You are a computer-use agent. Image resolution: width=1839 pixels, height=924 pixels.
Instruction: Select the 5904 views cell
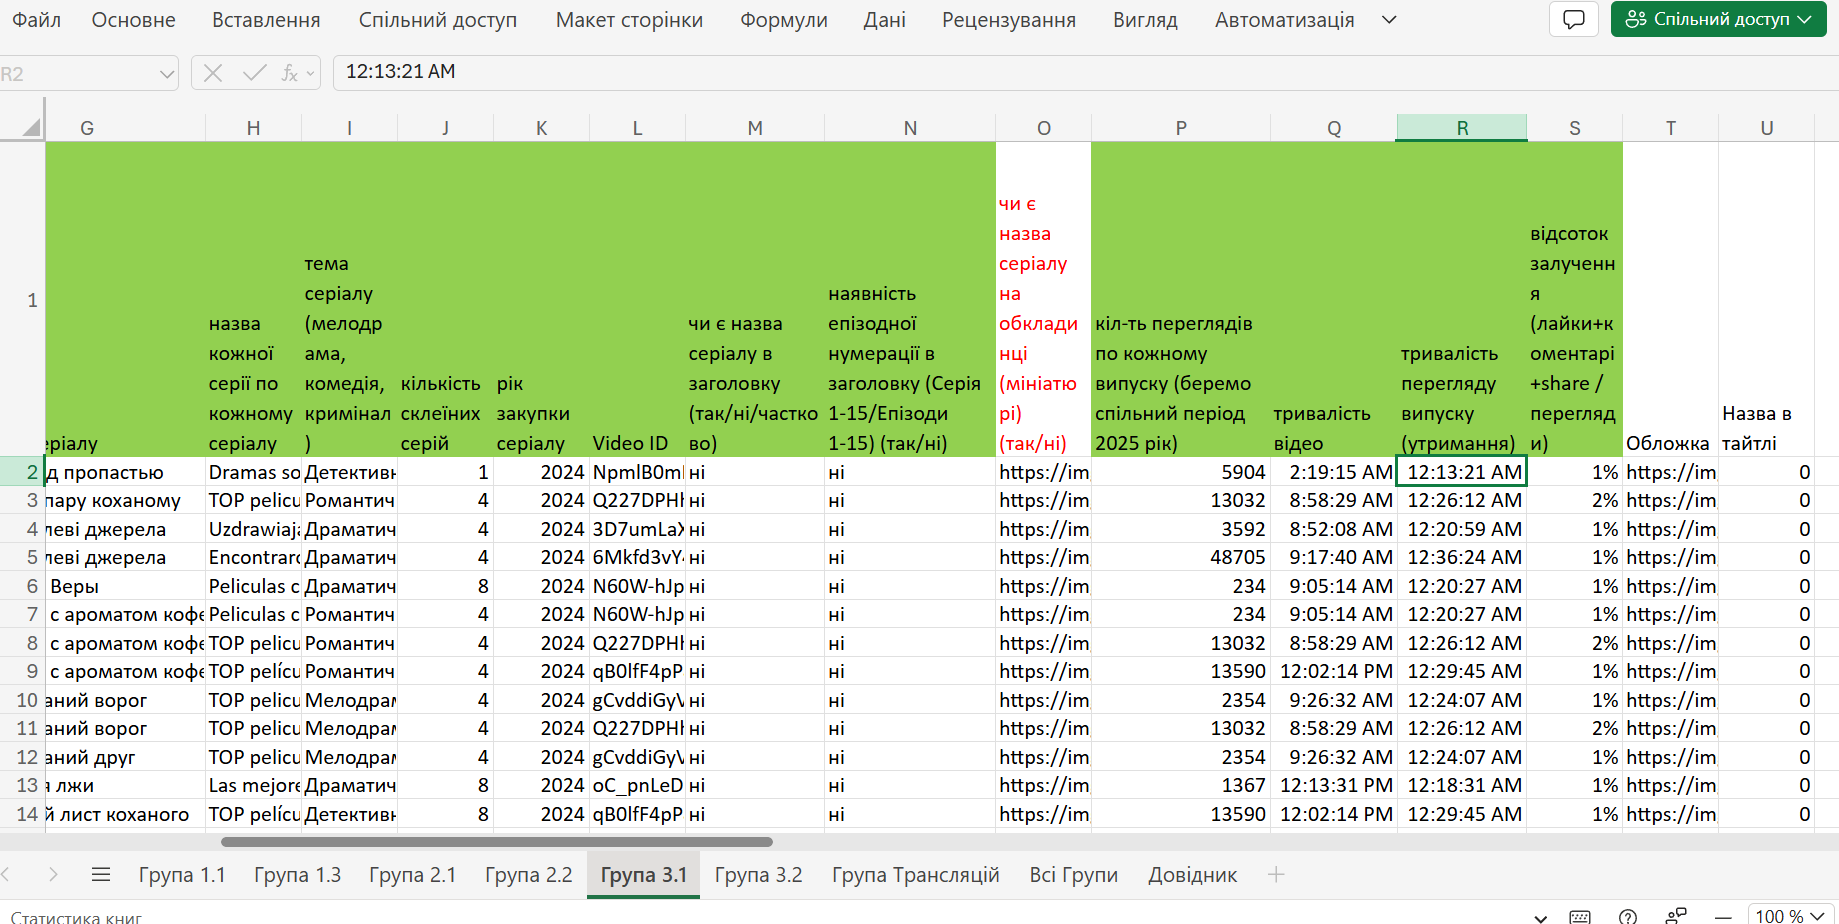tap(1181, 472)
